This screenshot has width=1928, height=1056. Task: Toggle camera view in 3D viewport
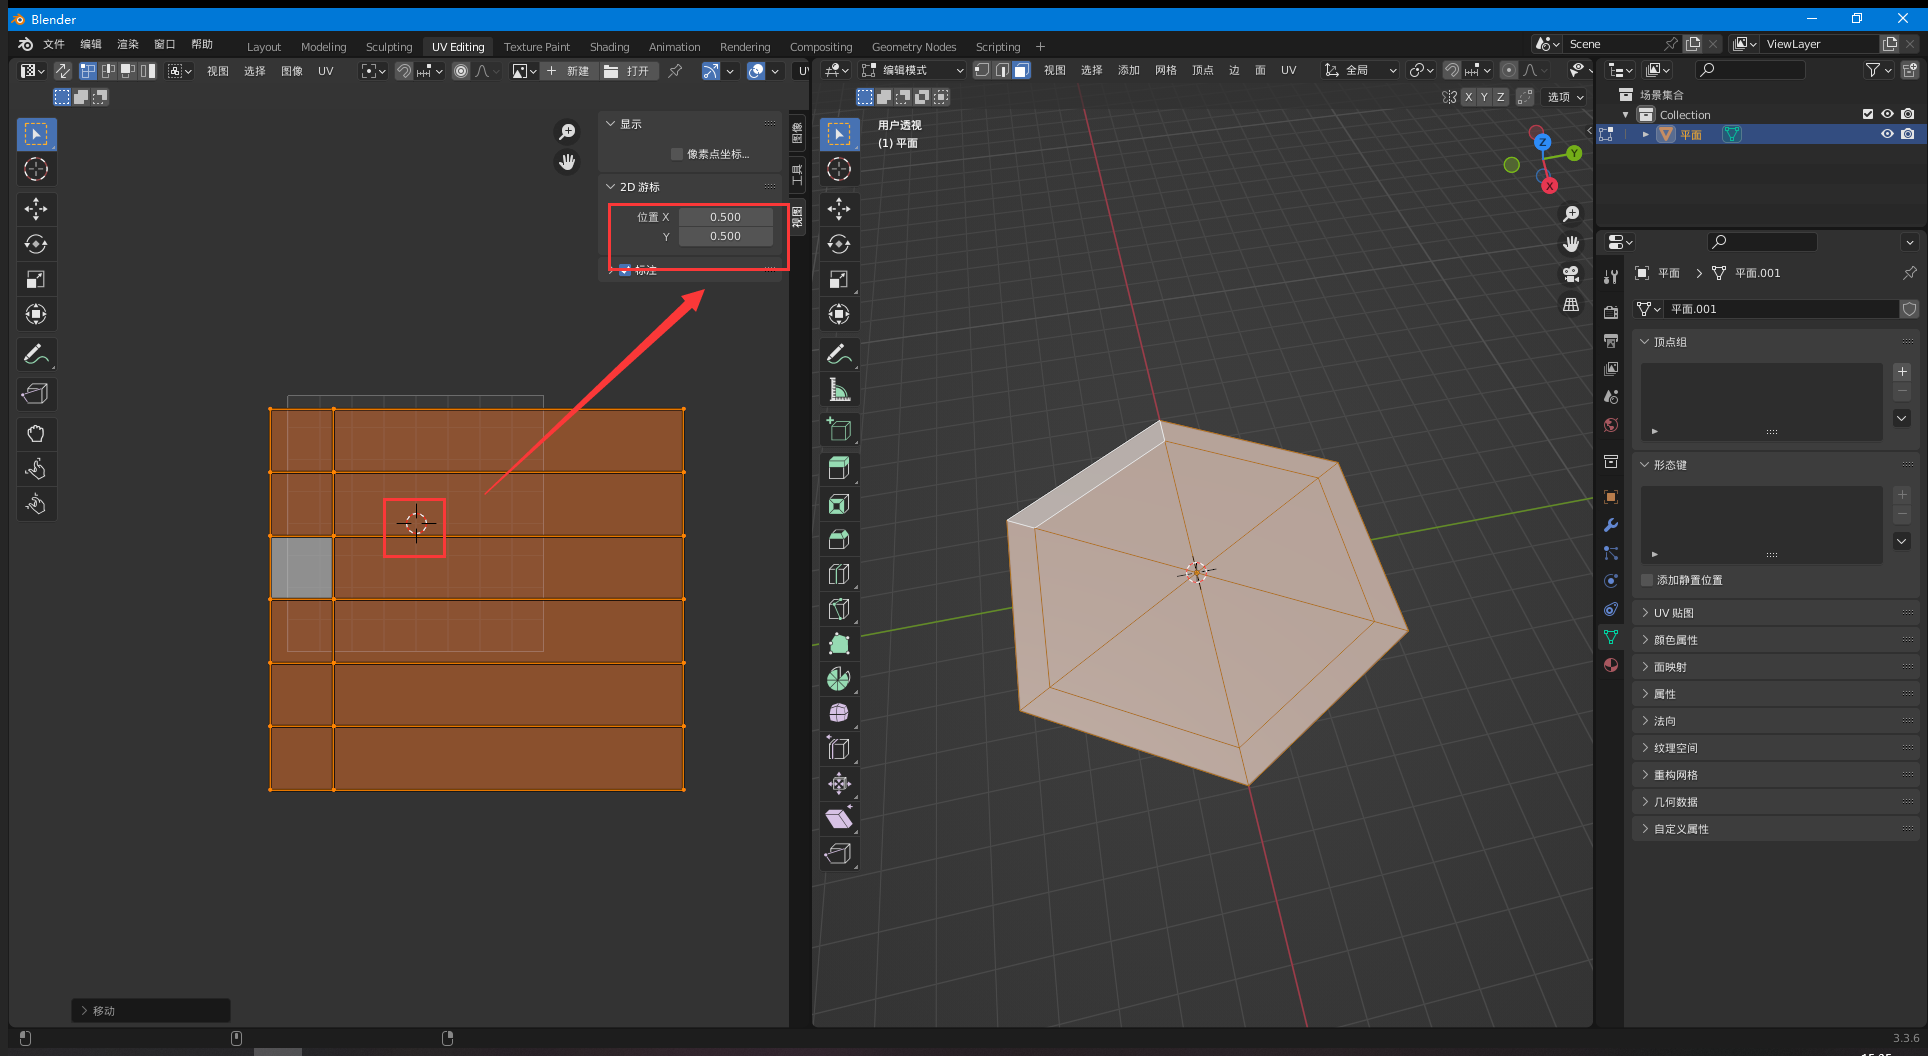(x=1571, y=274)
